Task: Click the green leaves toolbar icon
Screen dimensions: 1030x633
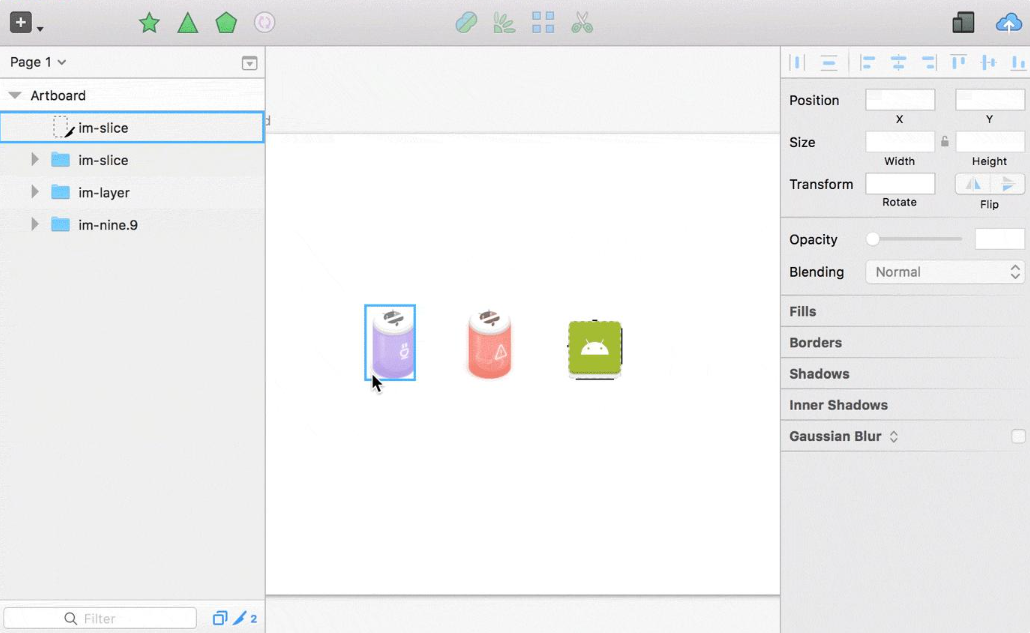Action: pos(504,23)
